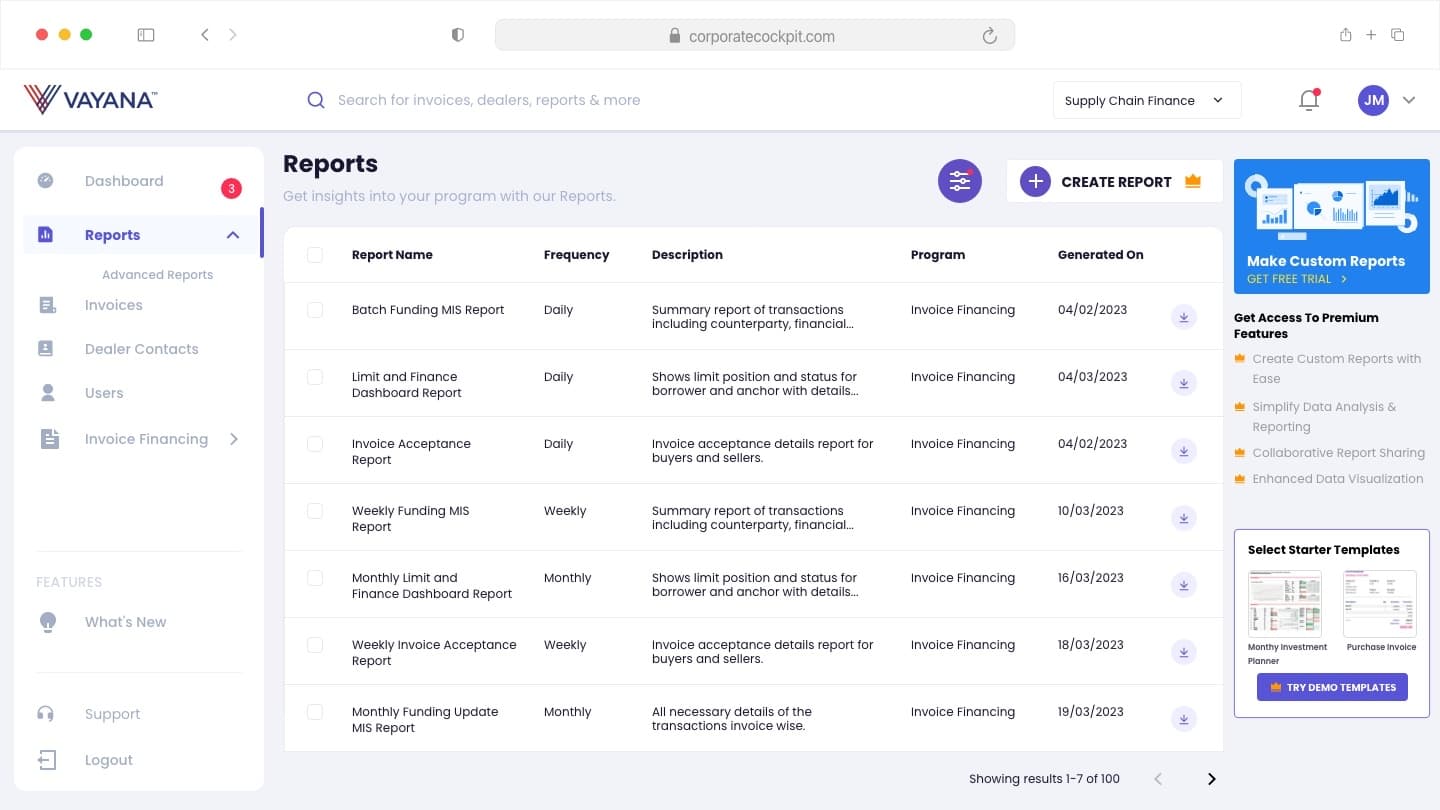Click the Dealer Contacts icon in the sidebar
1440x810 pixels.
pos(45,348)
